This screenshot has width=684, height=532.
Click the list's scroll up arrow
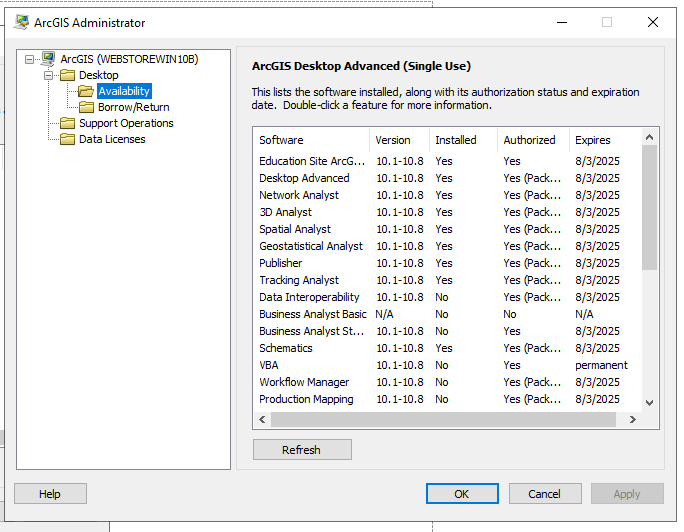[650, 137]
